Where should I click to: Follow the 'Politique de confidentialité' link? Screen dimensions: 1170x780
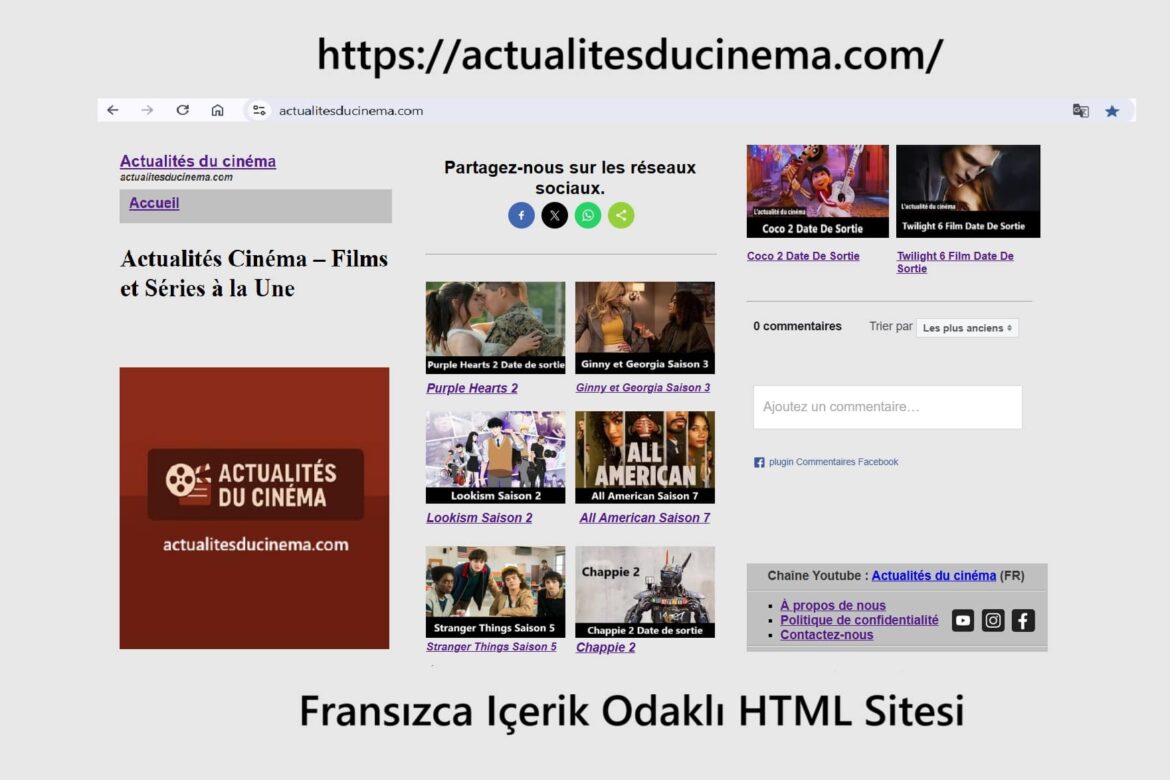pos(859,620)
